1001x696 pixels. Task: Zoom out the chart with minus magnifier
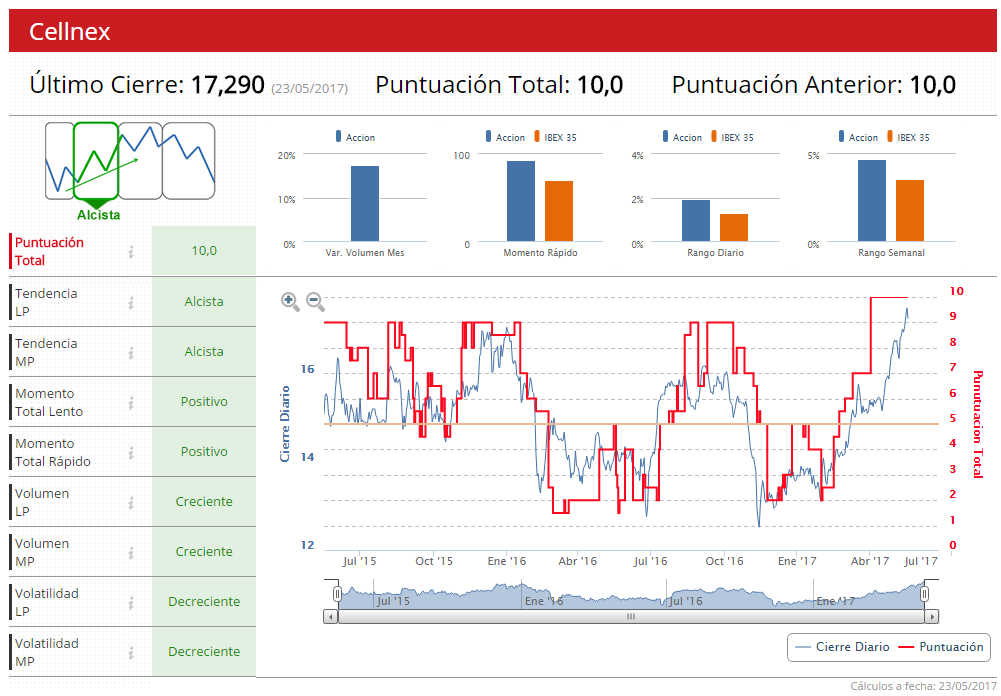315,301
